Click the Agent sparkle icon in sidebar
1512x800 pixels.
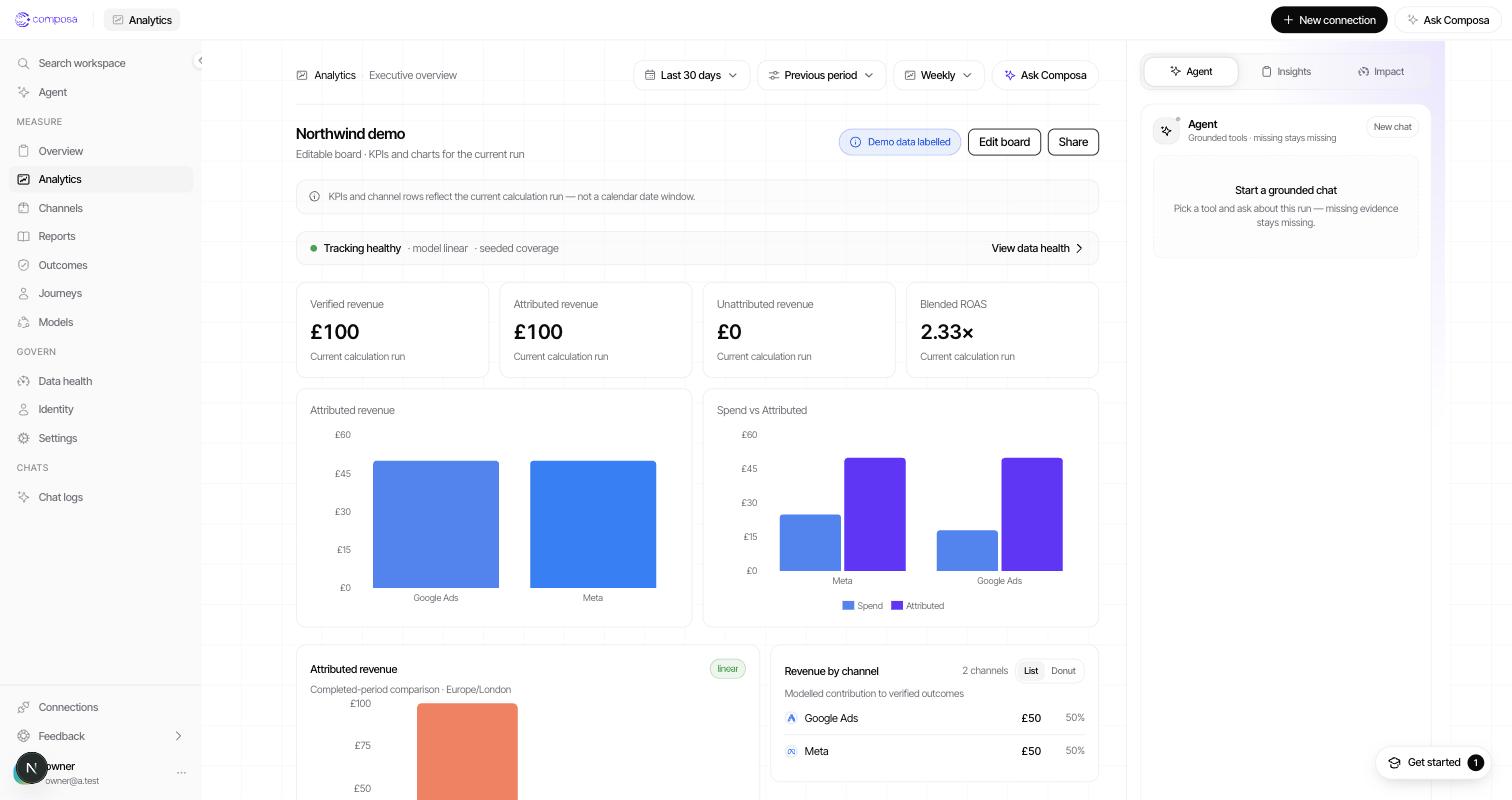(x=23, y=92)
